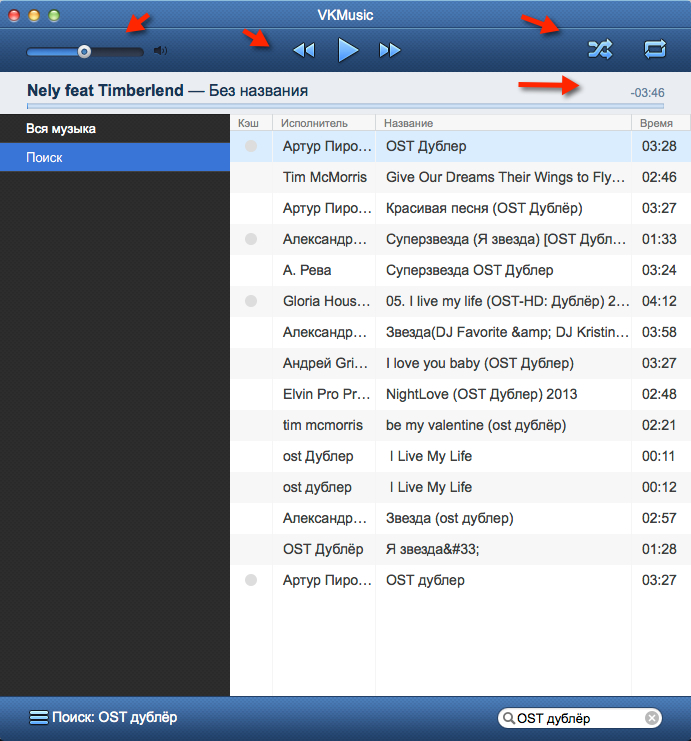This screenshot has width=691, height=741.
Task: Skip to next track with fast-forward button
Action: [389, 50]
